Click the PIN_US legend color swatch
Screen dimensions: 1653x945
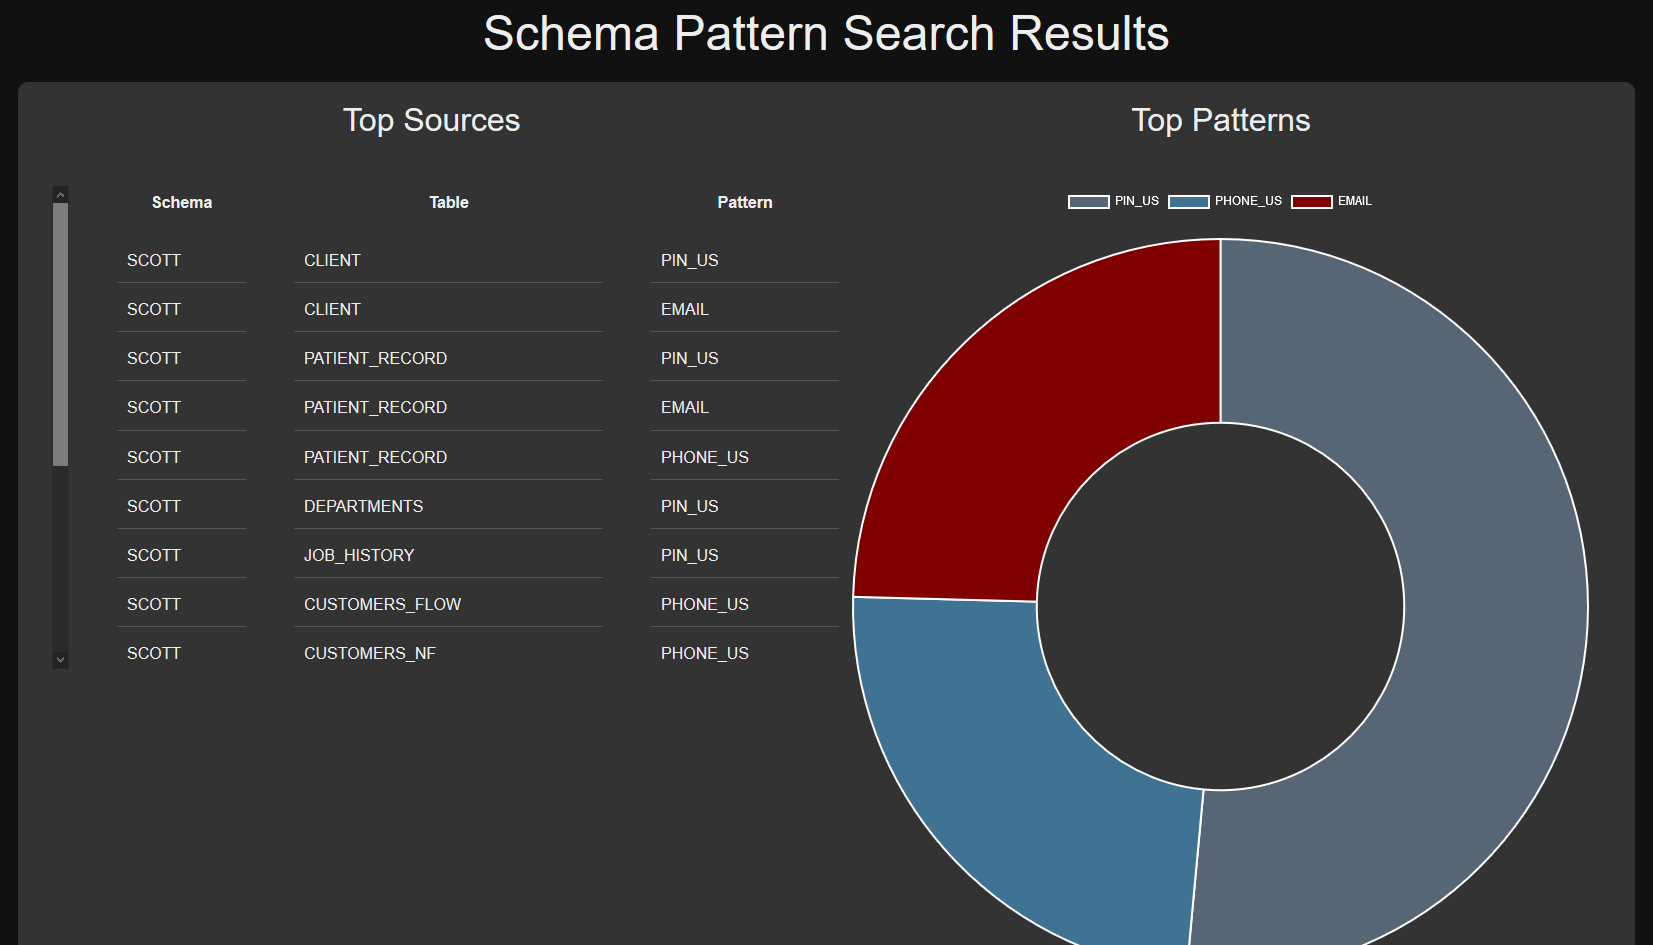point(1088,201)
